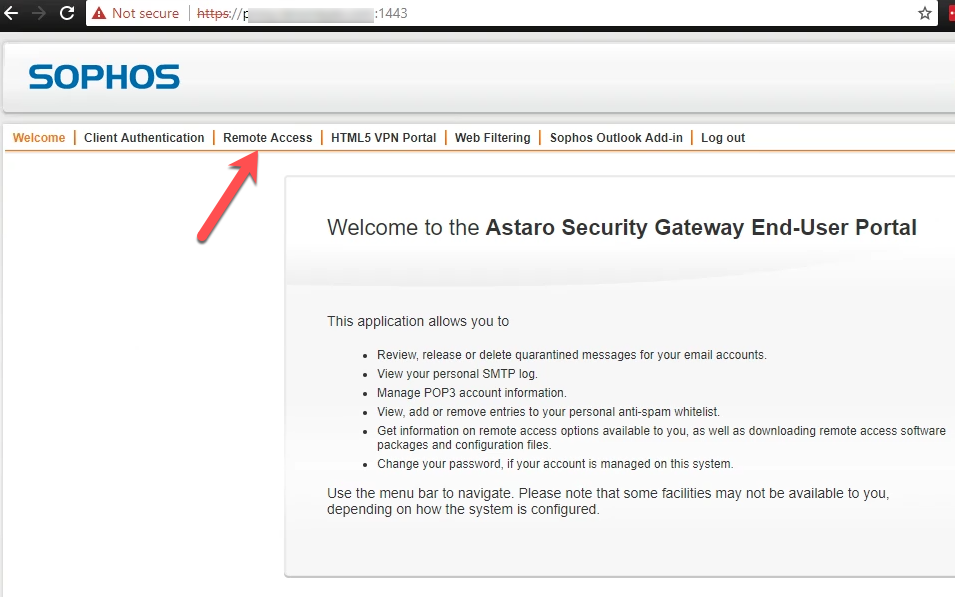
Task: Click the 'Not secure' label text
Action: [x=146, y=13]
